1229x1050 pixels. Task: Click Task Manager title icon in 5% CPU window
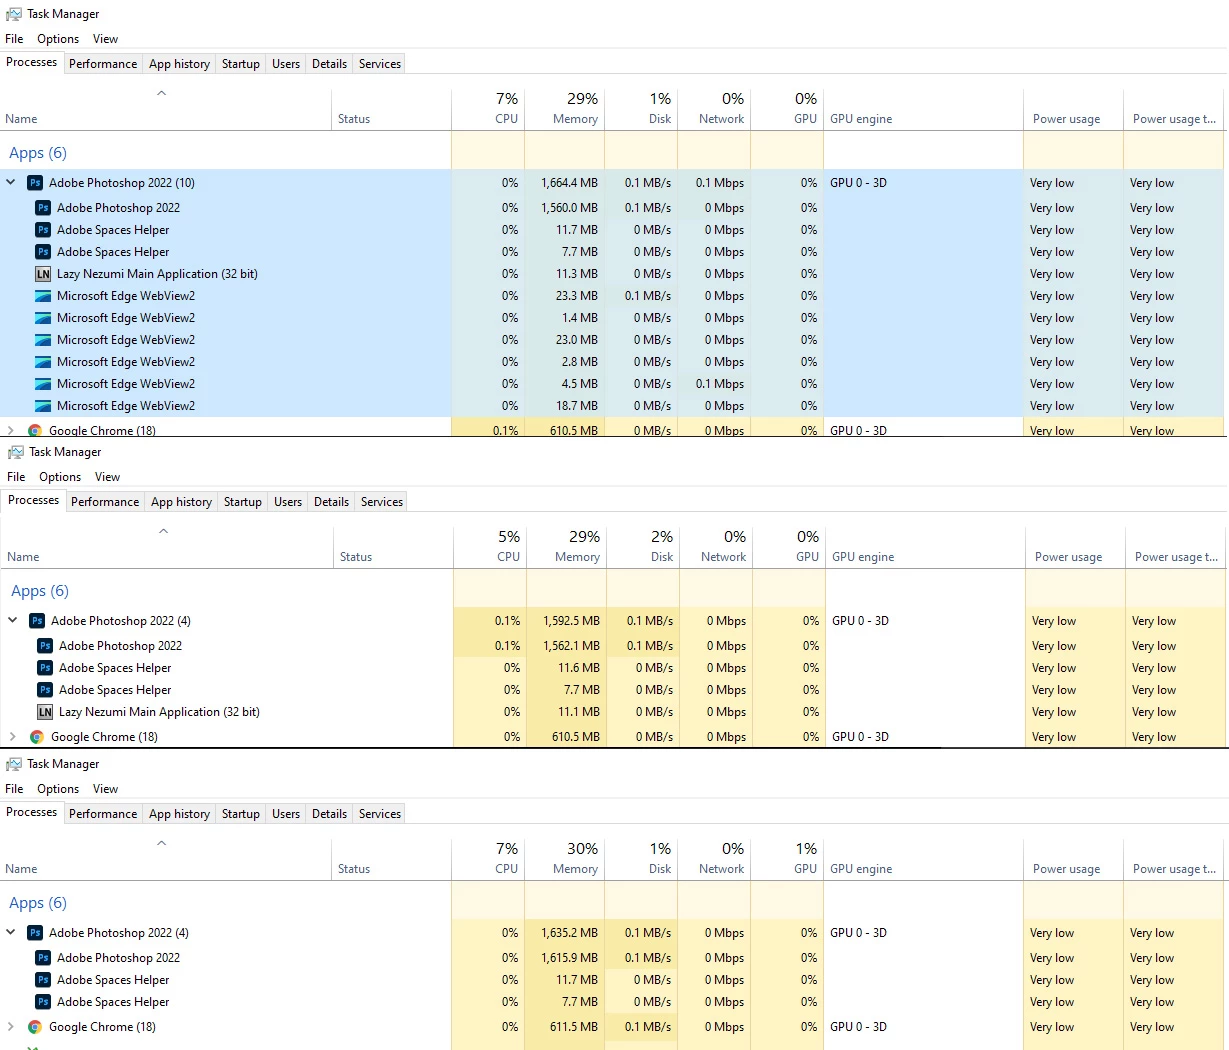click(16, 452)
